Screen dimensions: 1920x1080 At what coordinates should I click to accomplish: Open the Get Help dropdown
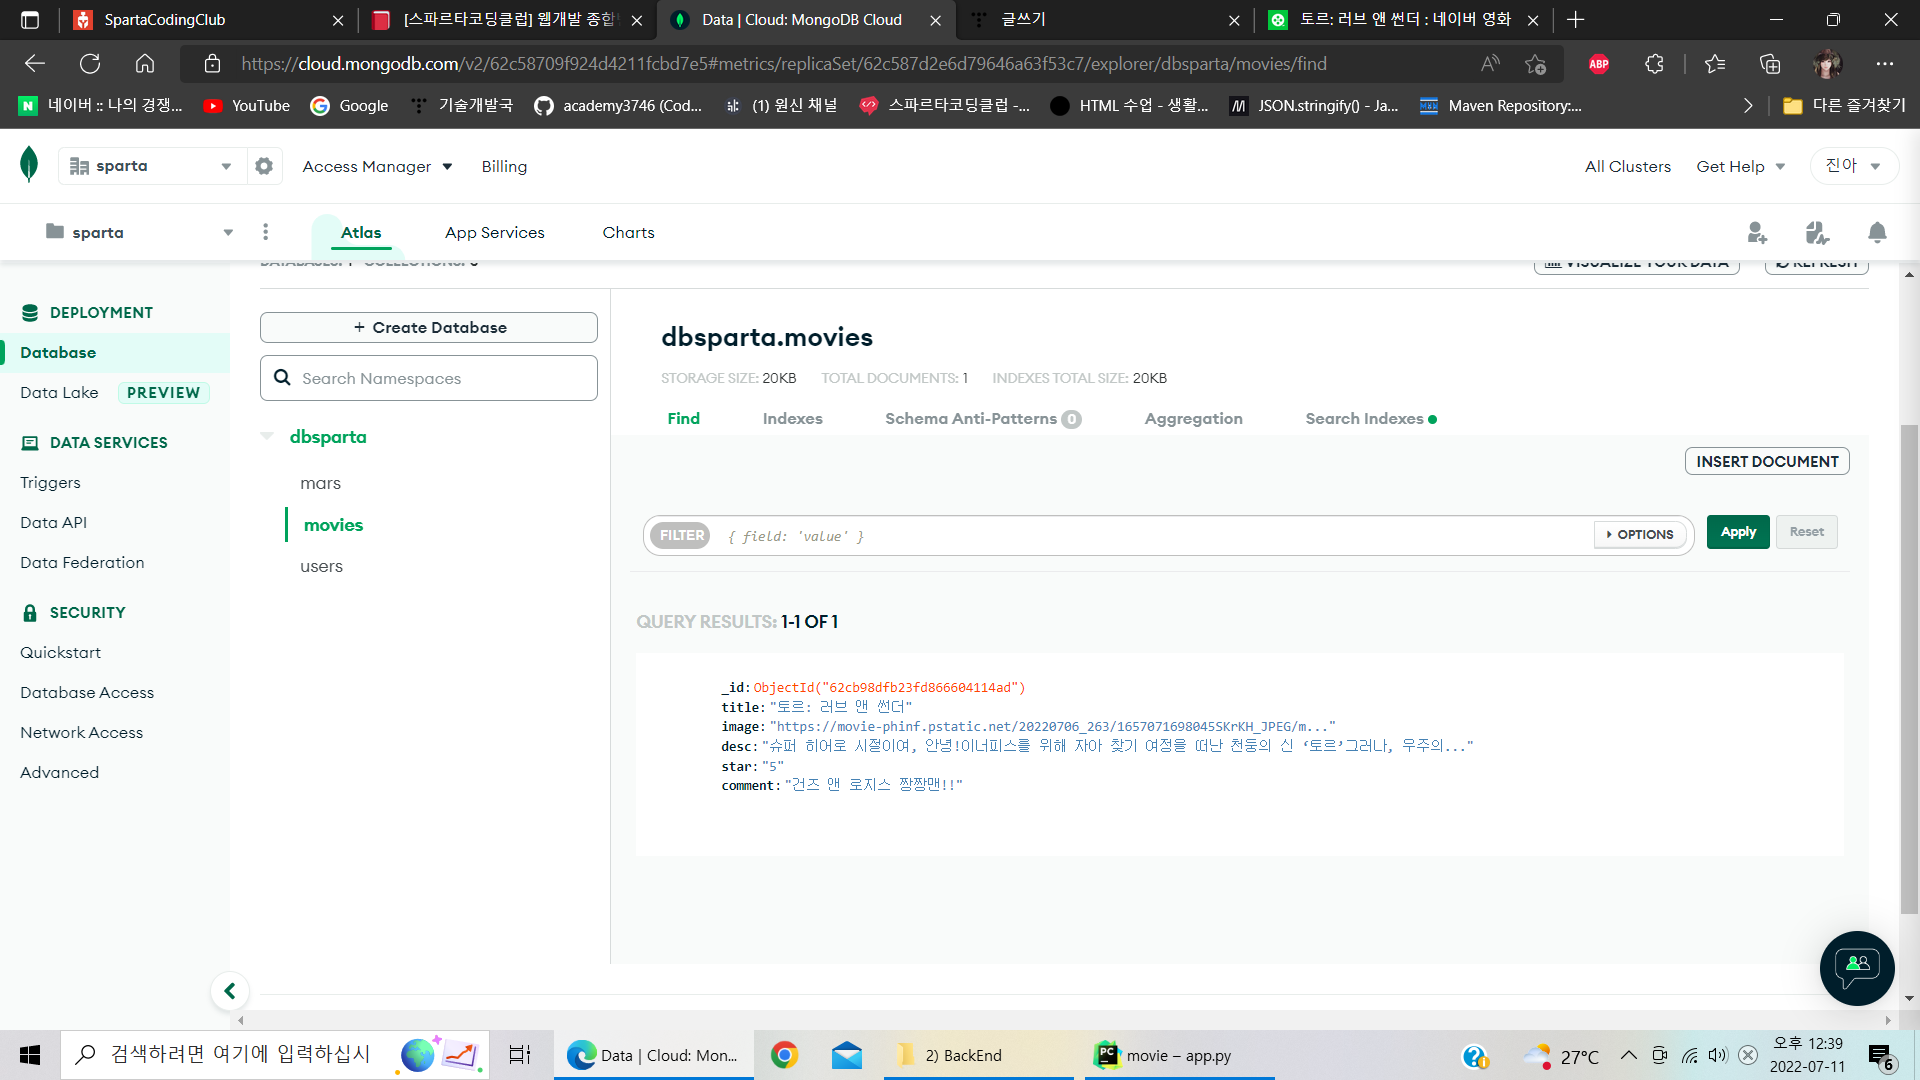click(x=1740, y=167)
